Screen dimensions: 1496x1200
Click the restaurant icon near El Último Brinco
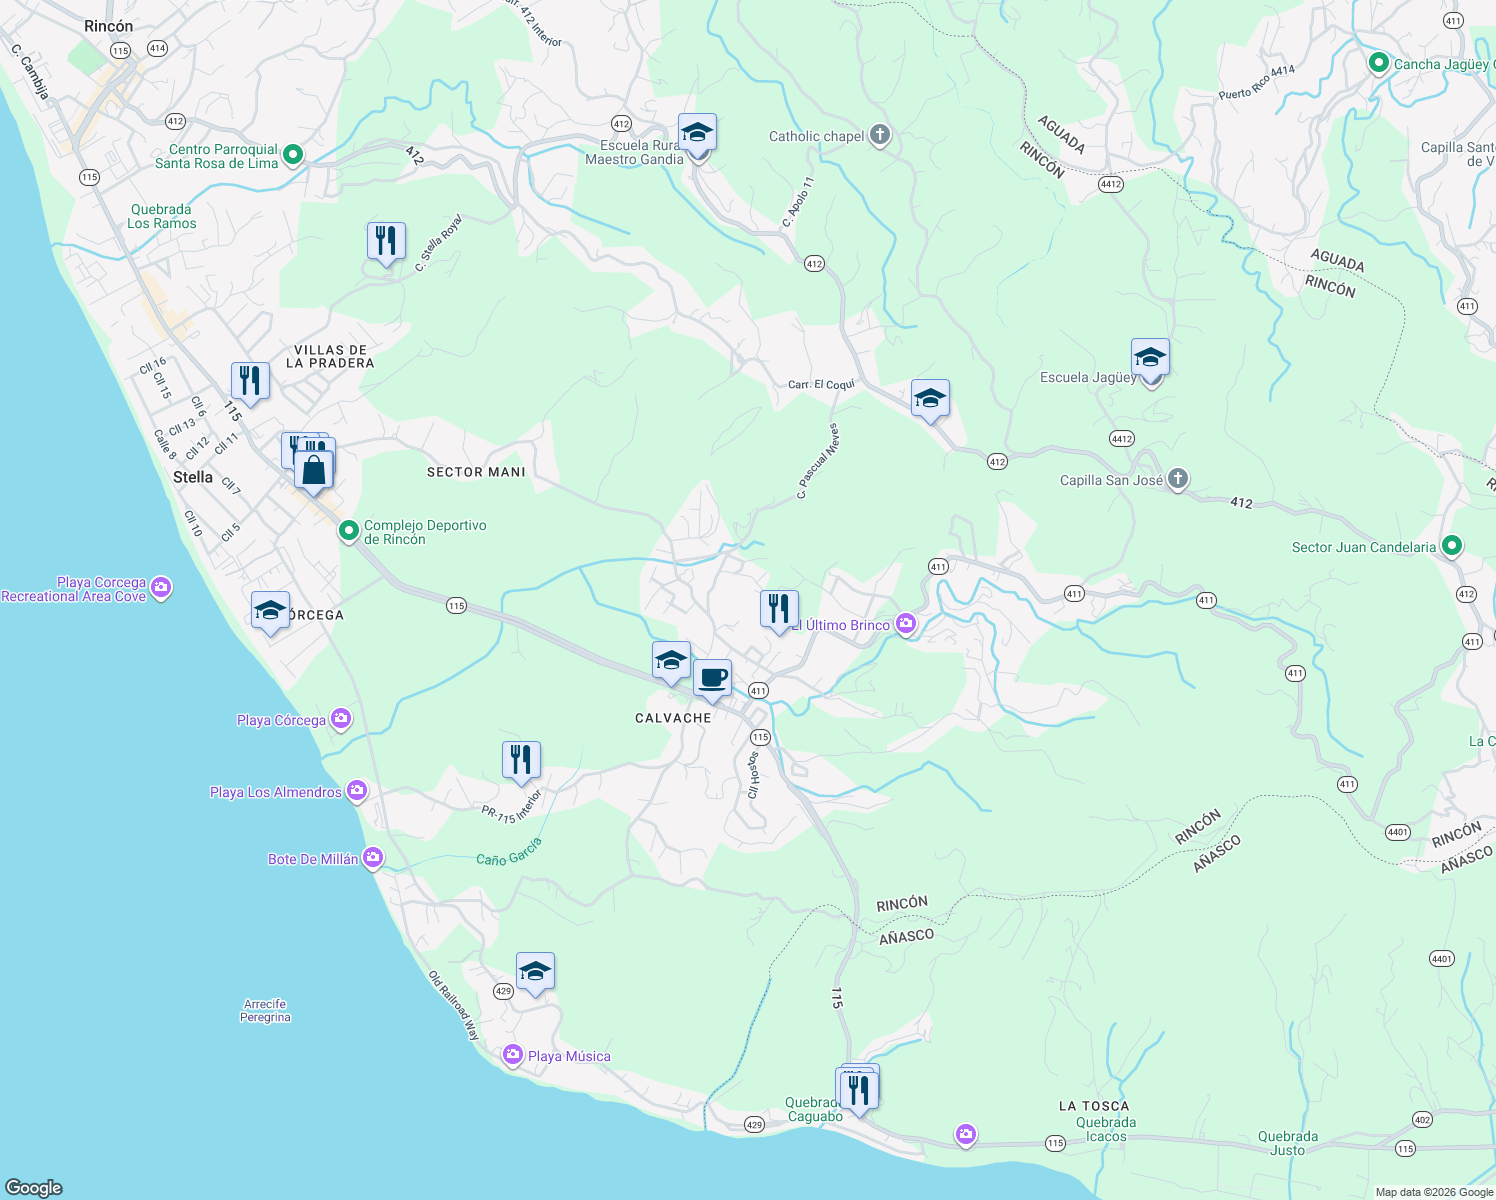(779, 605)
